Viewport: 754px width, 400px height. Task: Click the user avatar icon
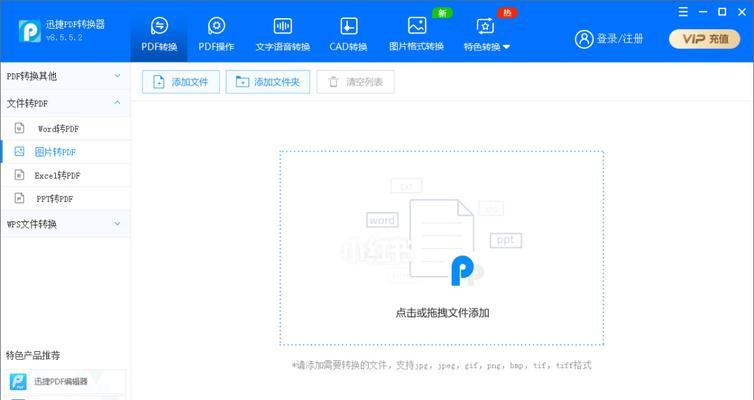coord(584,39)
